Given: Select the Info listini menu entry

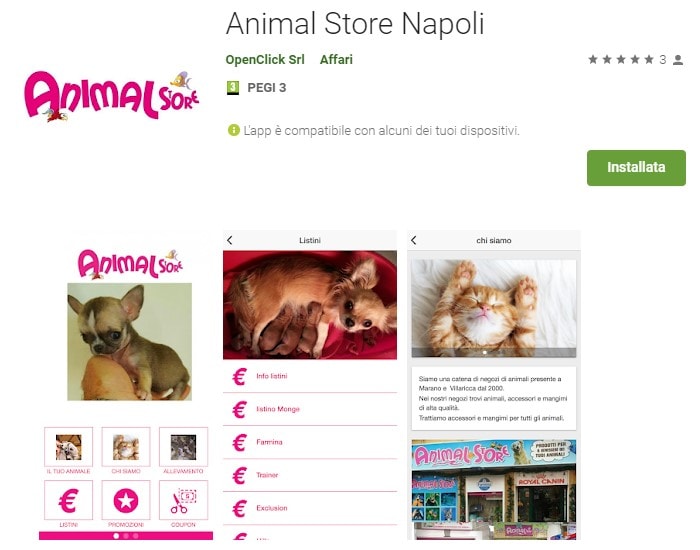Looking at the screenshot, I should (310, 376).
